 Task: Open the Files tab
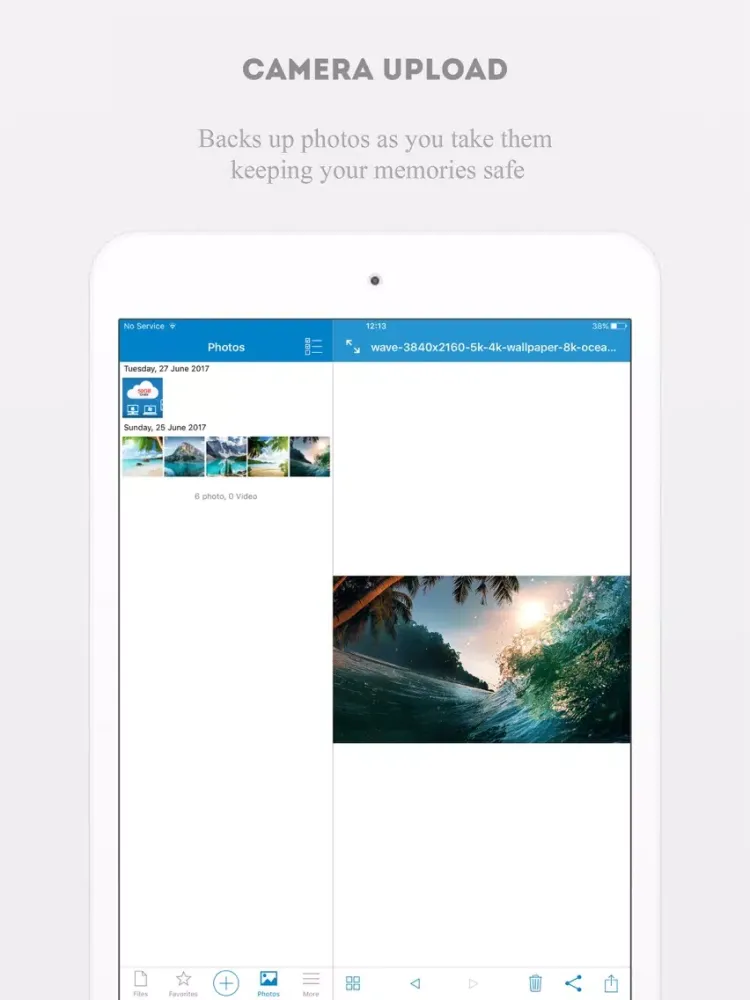click(x=140, y=983)
